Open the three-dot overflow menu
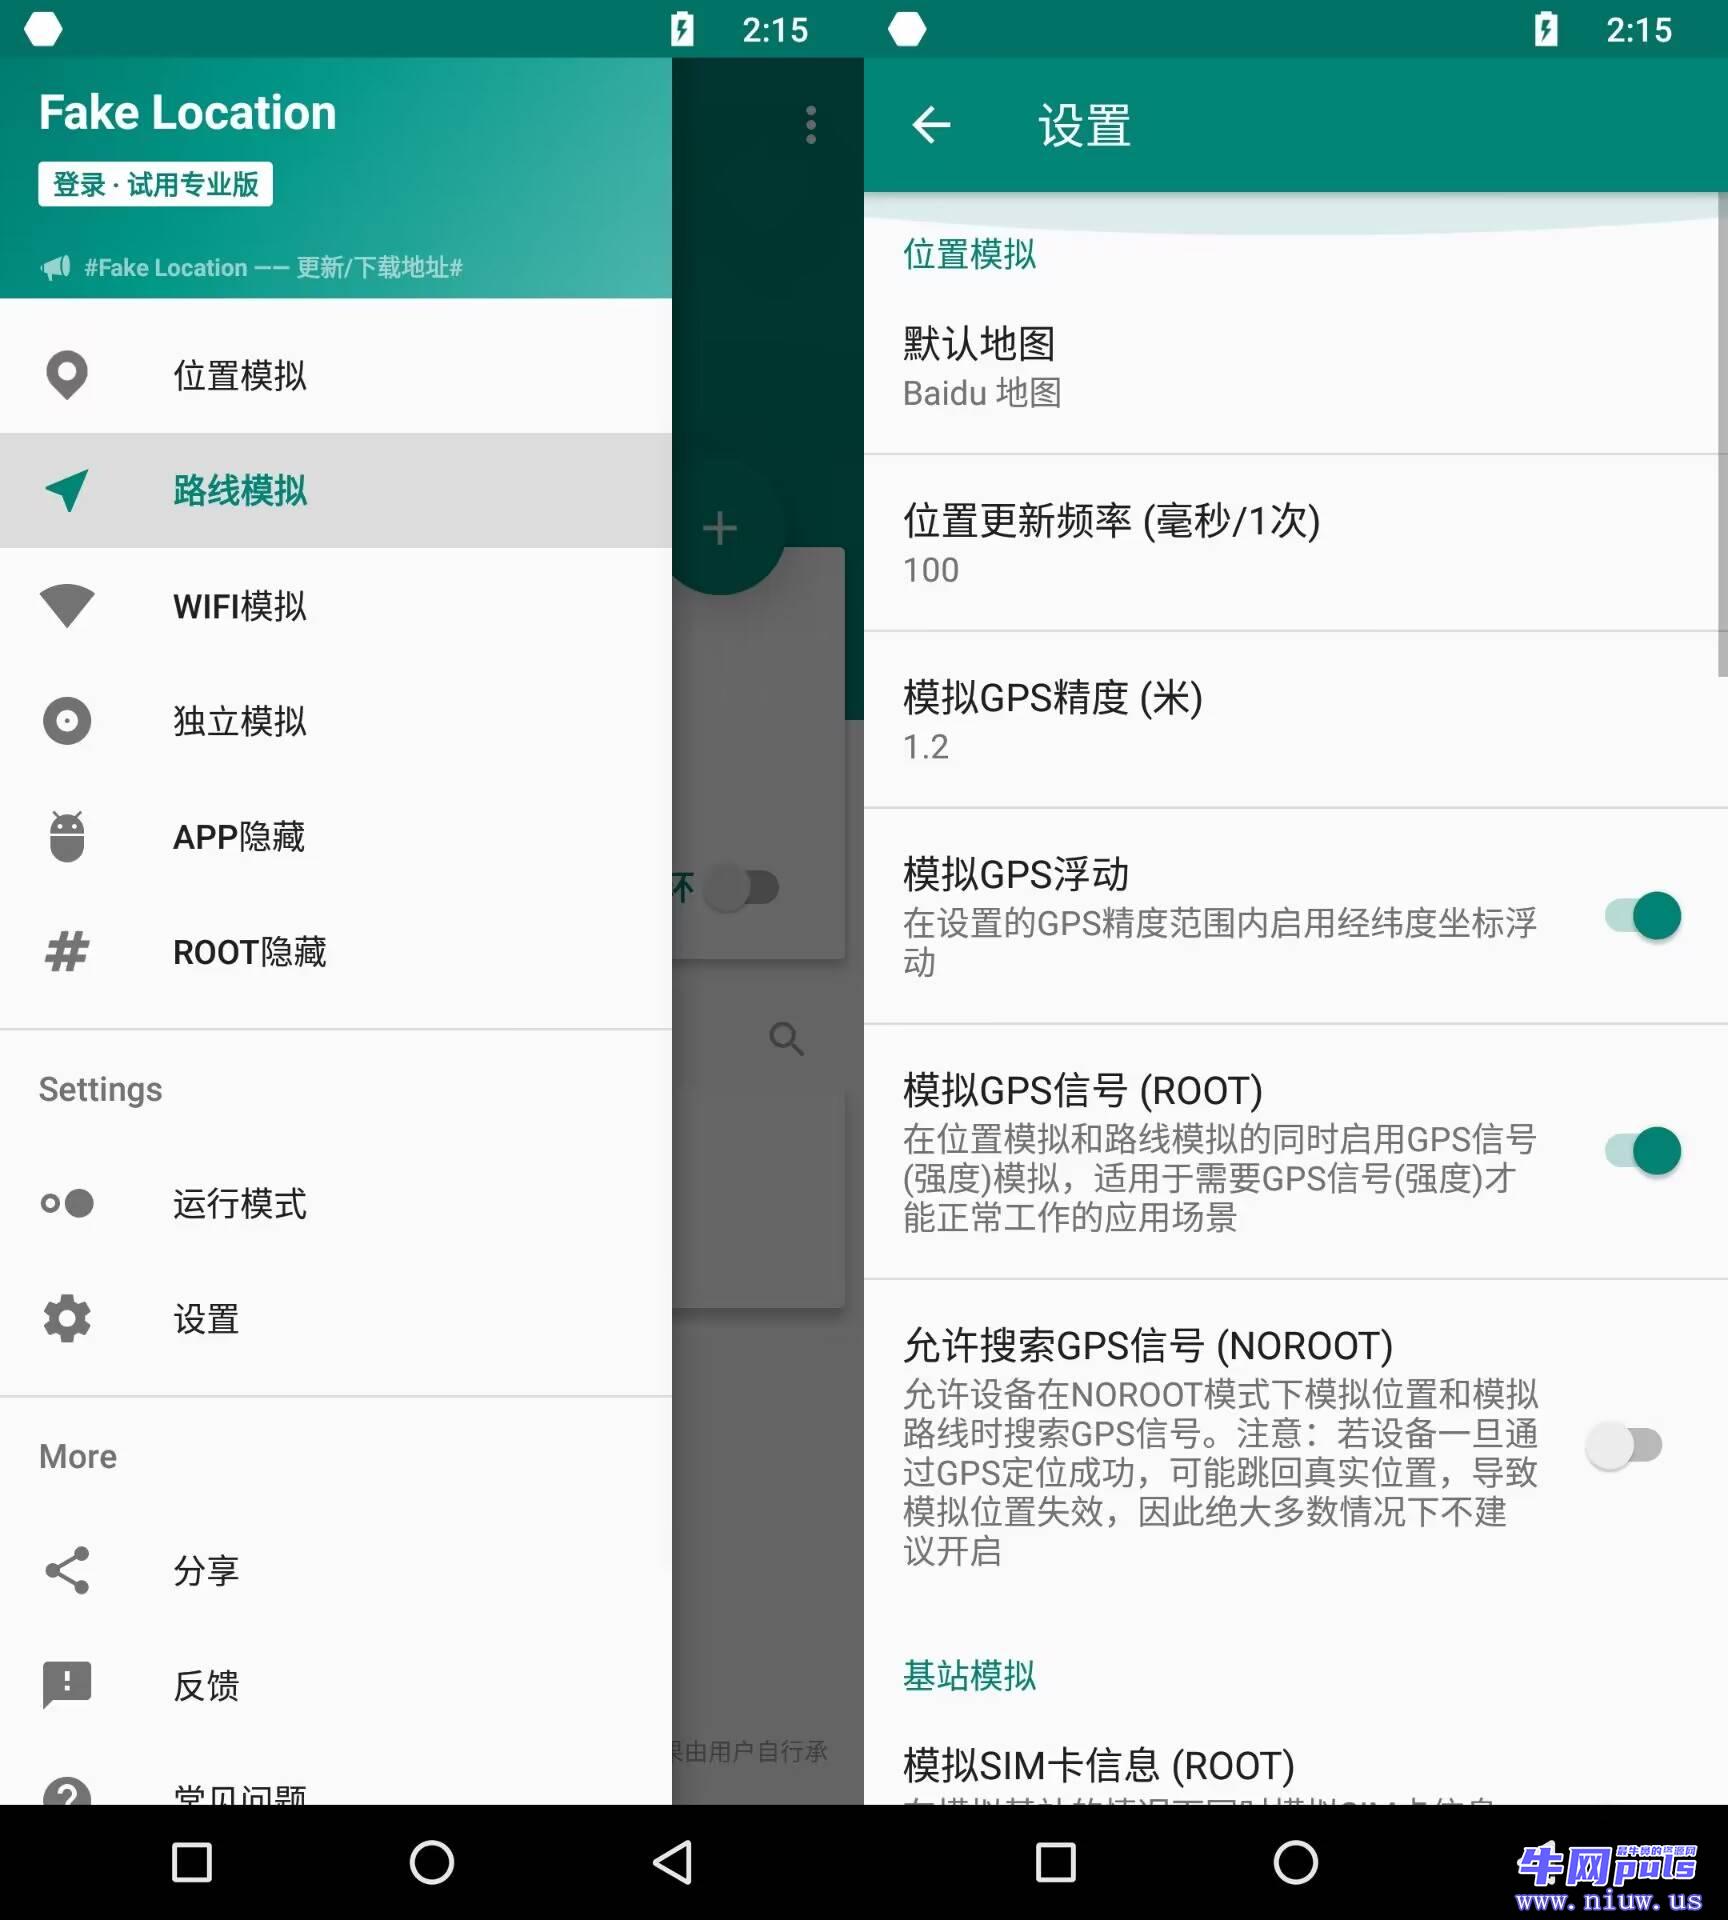 point(811,125)
